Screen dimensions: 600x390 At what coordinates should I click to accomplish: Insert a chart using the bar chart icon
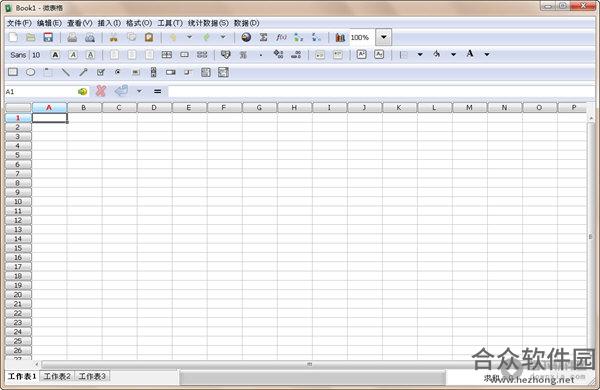click(x=340, y=38)
